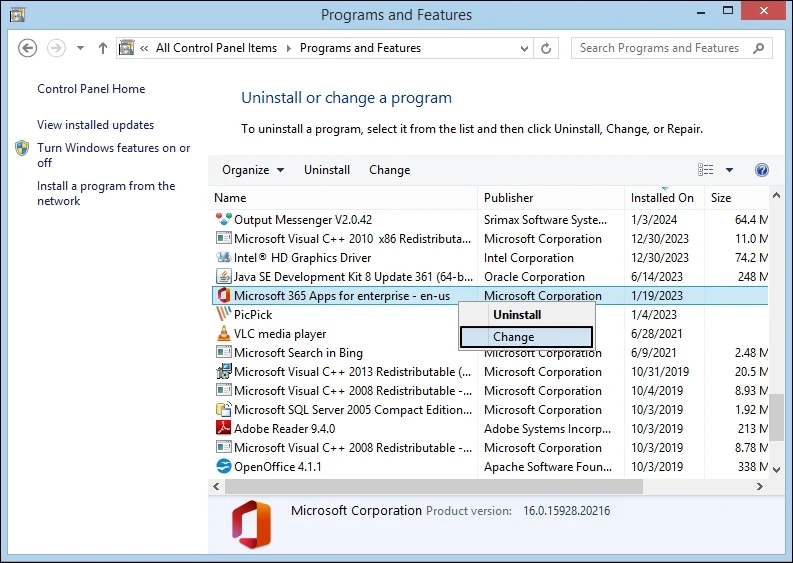Sort by the Installed On column header
Screen dimensions: 793x563
[x=664, y=198]
